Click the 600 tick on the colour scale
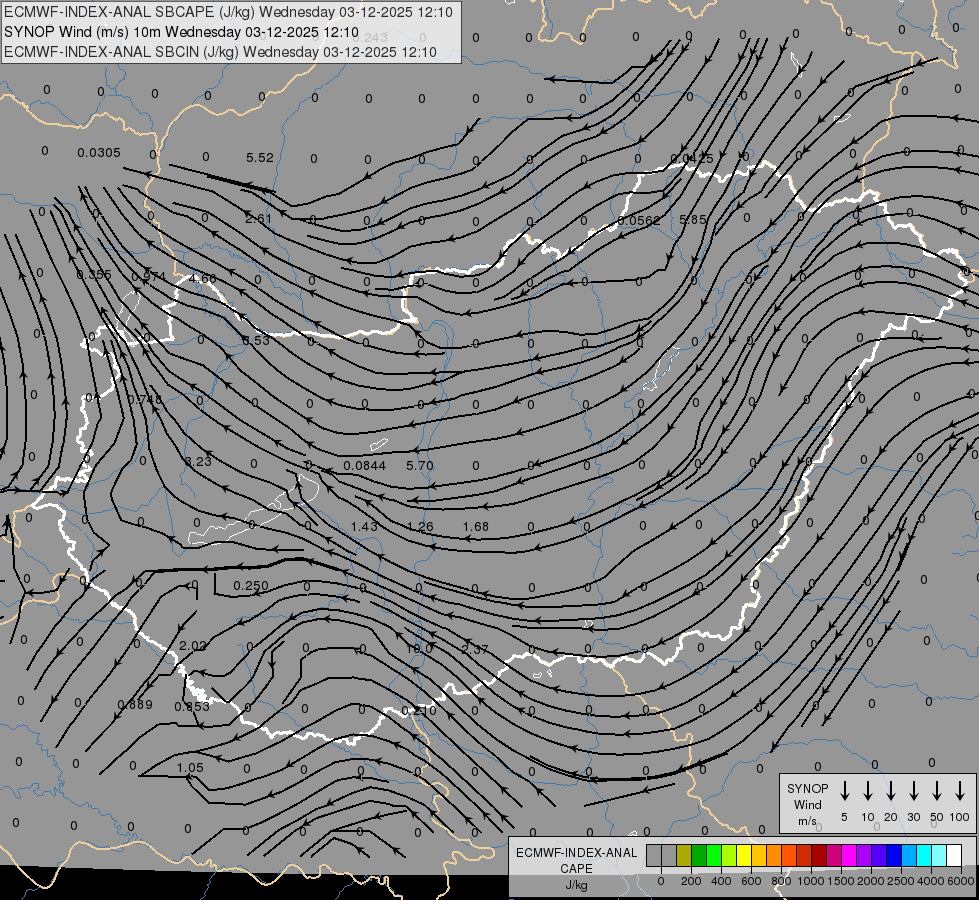The image size is (979, 900). [751, 881]
